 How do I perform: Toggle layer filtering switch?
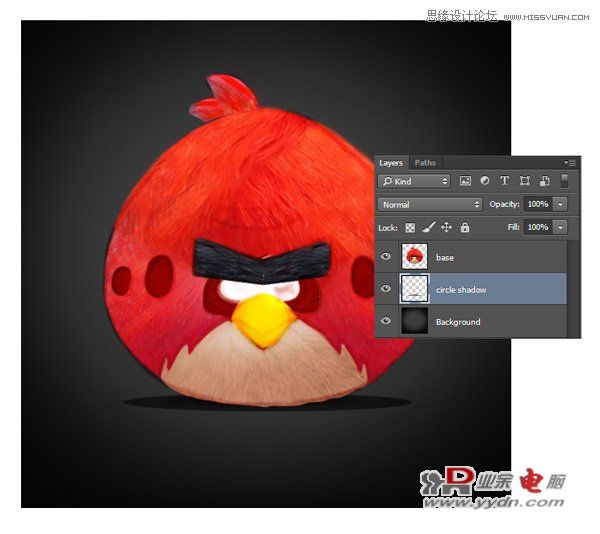point(564,181)
